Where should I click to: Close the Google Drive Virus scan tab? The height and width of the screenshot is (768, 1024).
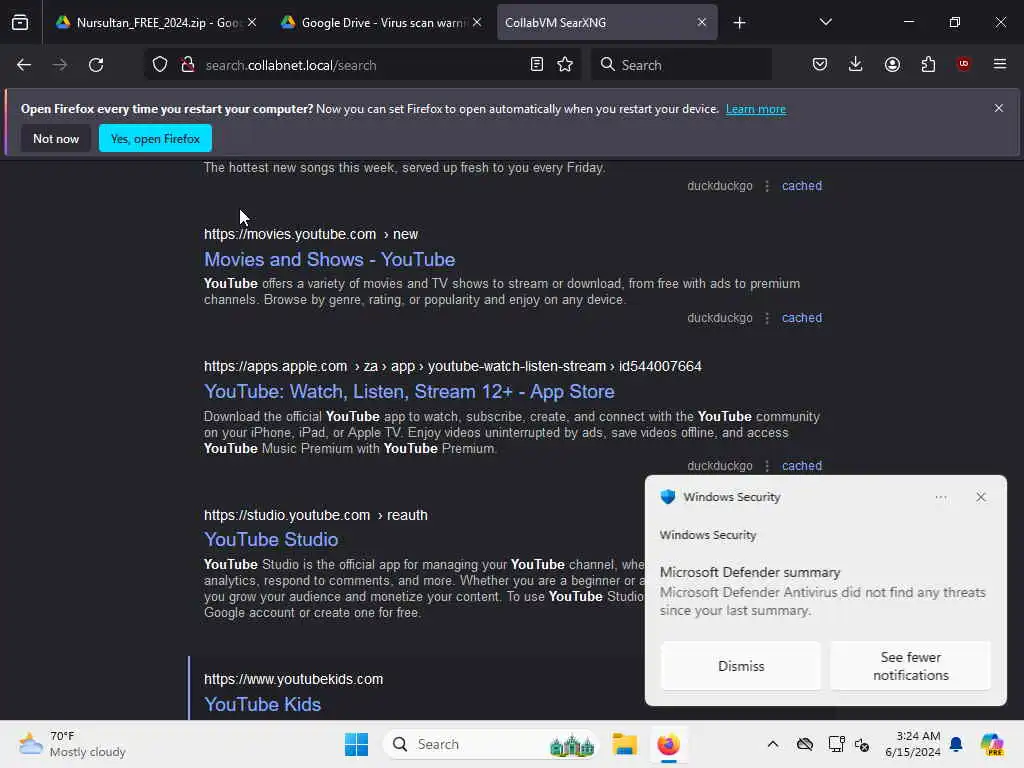[477, 23]
